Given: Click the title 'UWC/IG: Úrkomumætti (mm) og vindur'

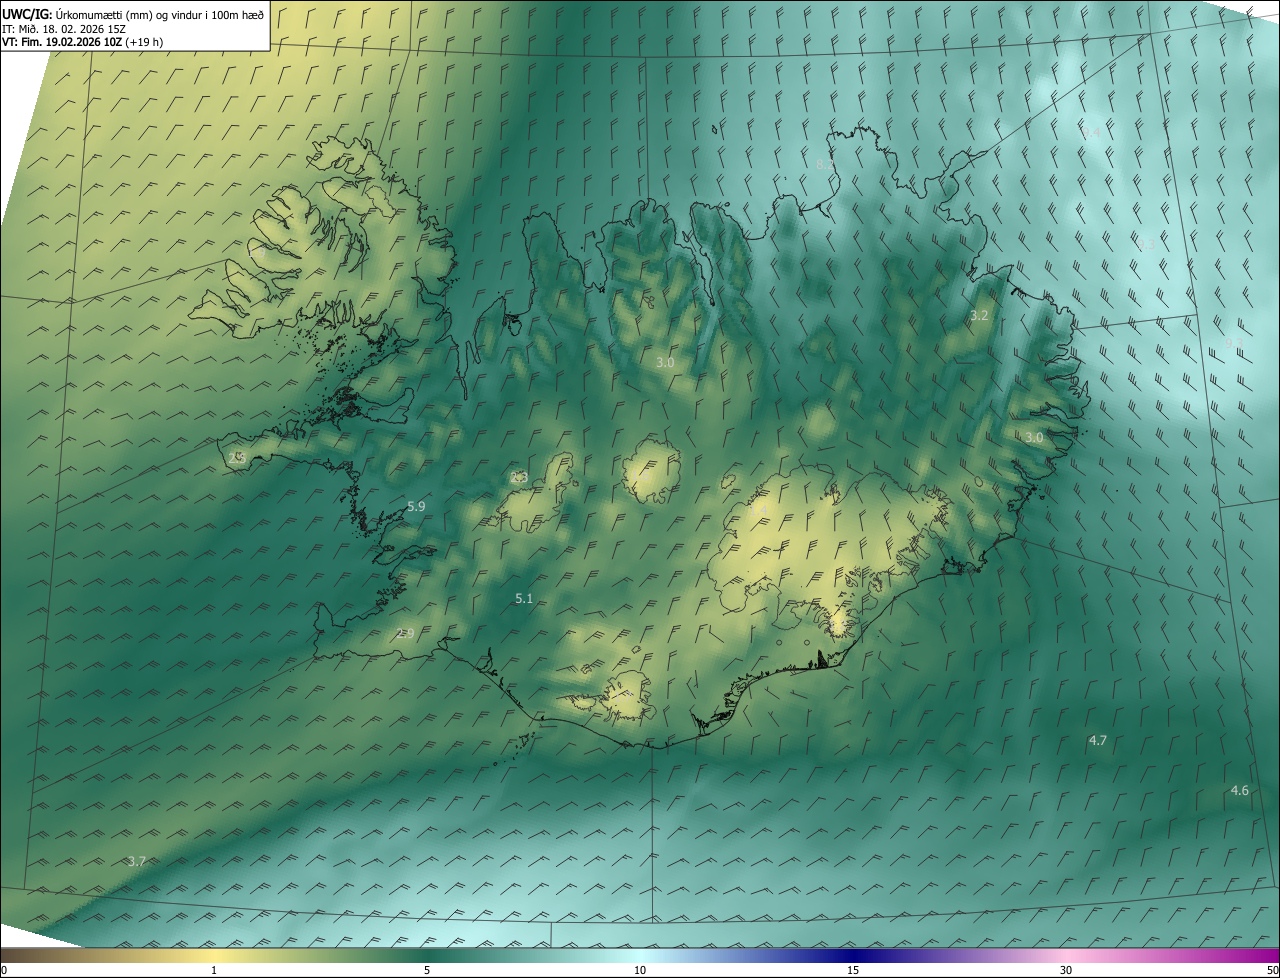Looking at the screenshot, I should pyautogui.click(x=133, y=13).
